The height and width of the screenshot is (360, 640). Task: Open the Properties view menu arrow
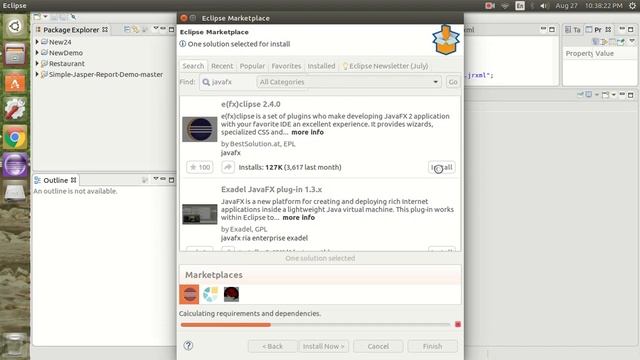632,41
